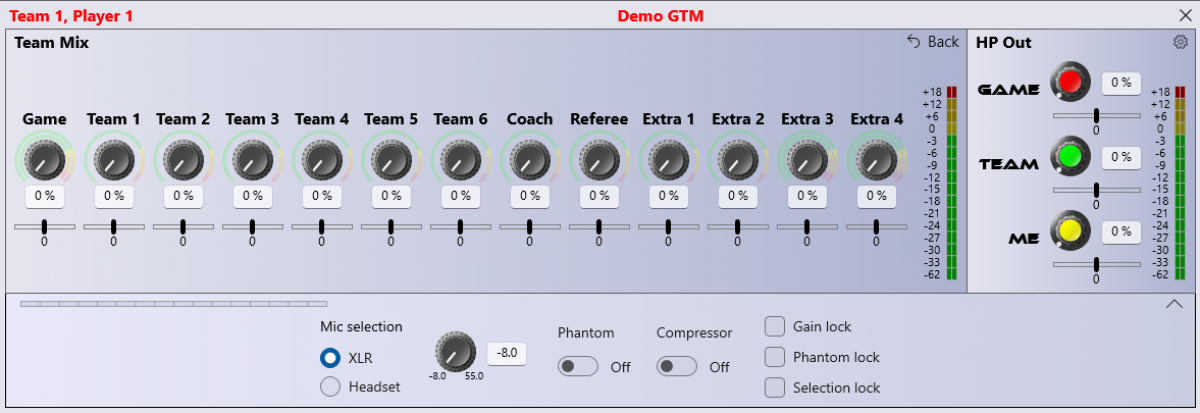The height and width of the screenshot is (413, 1200).
Task: Click the Game channel volume knob
Action: click(44, 159)
